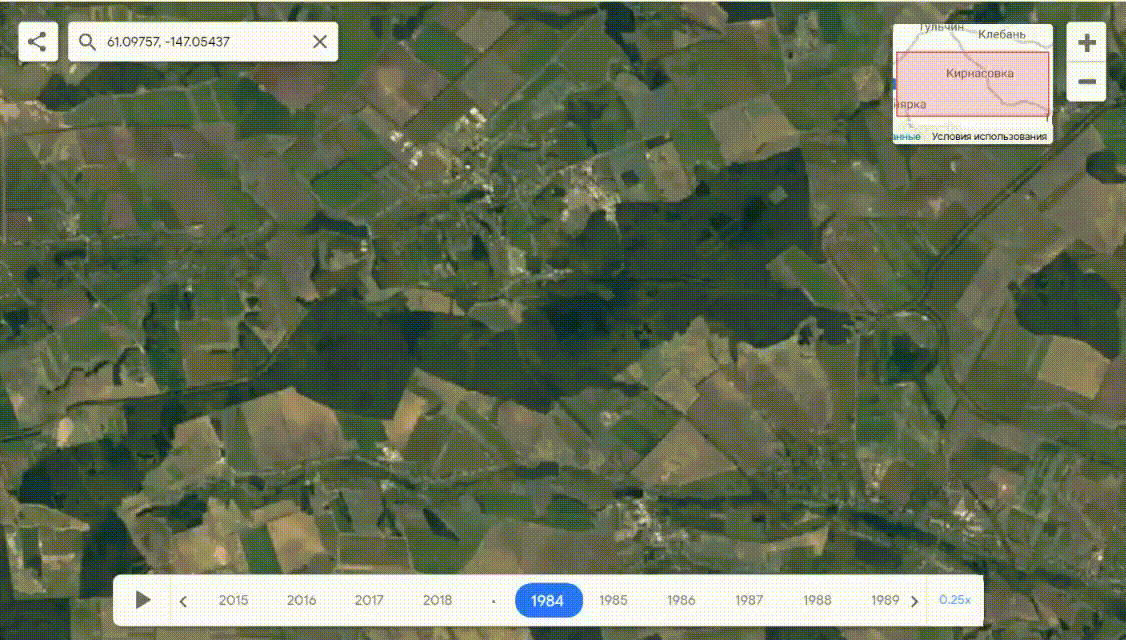Screen dimensions: 1126x640
Task: Open the 0.25x playback speed selector
Action: [954, 600]
